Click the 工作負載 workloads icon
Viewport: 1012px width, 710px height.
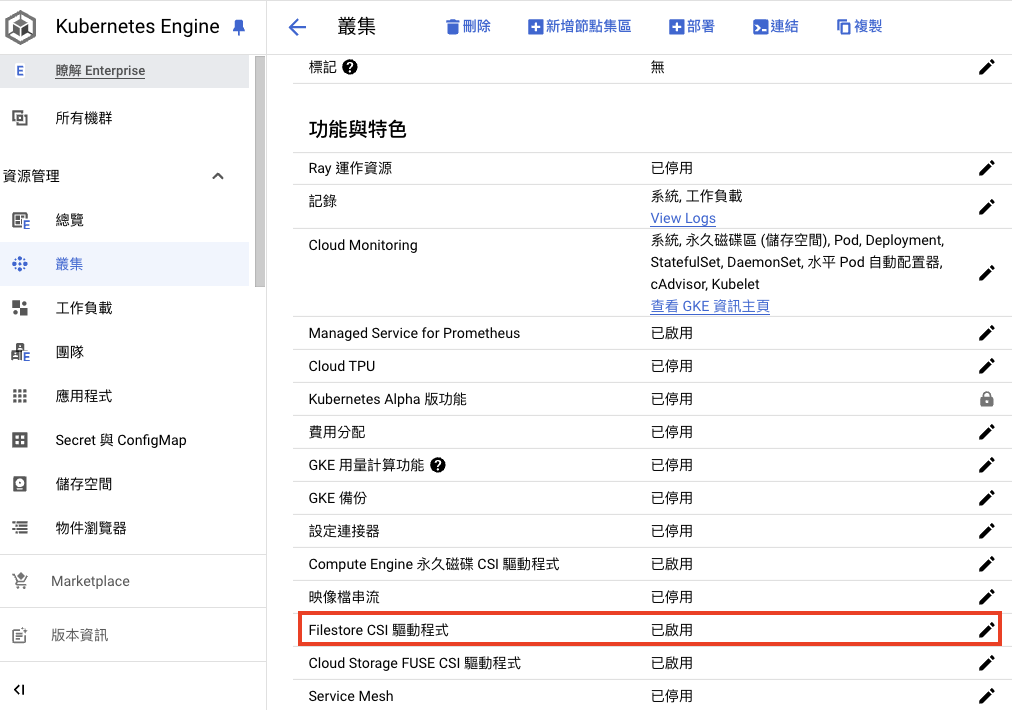[x=20, y=308]
